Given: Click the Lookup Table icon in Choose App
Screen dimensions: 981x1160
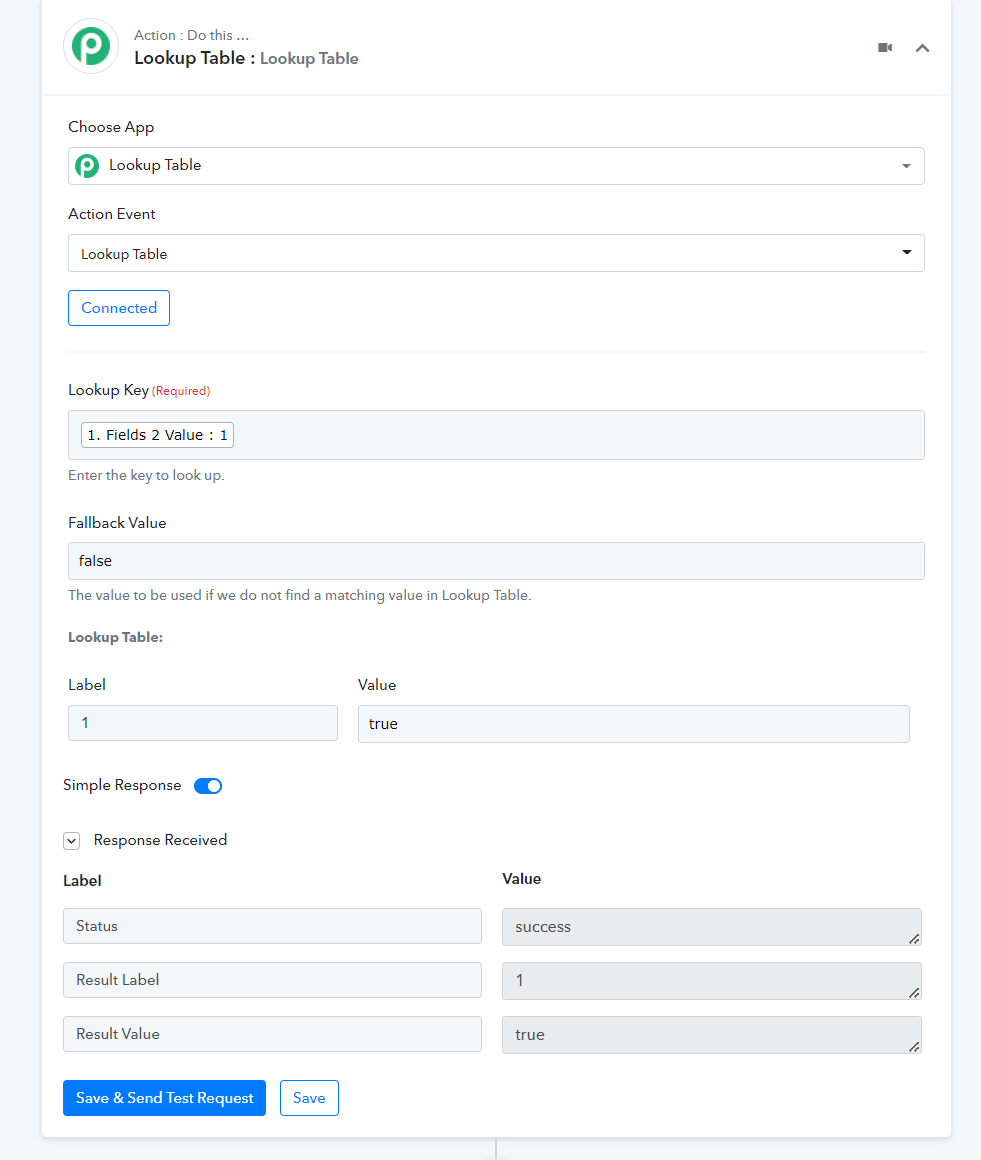Looking at the screenshot, I should [88, 166].
